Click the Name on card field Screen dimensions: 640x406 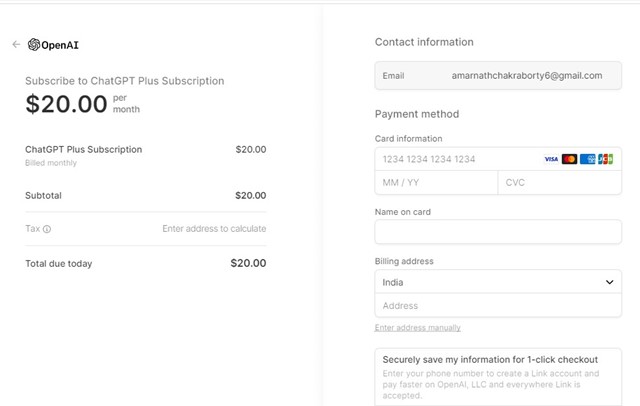coord(498,232)
